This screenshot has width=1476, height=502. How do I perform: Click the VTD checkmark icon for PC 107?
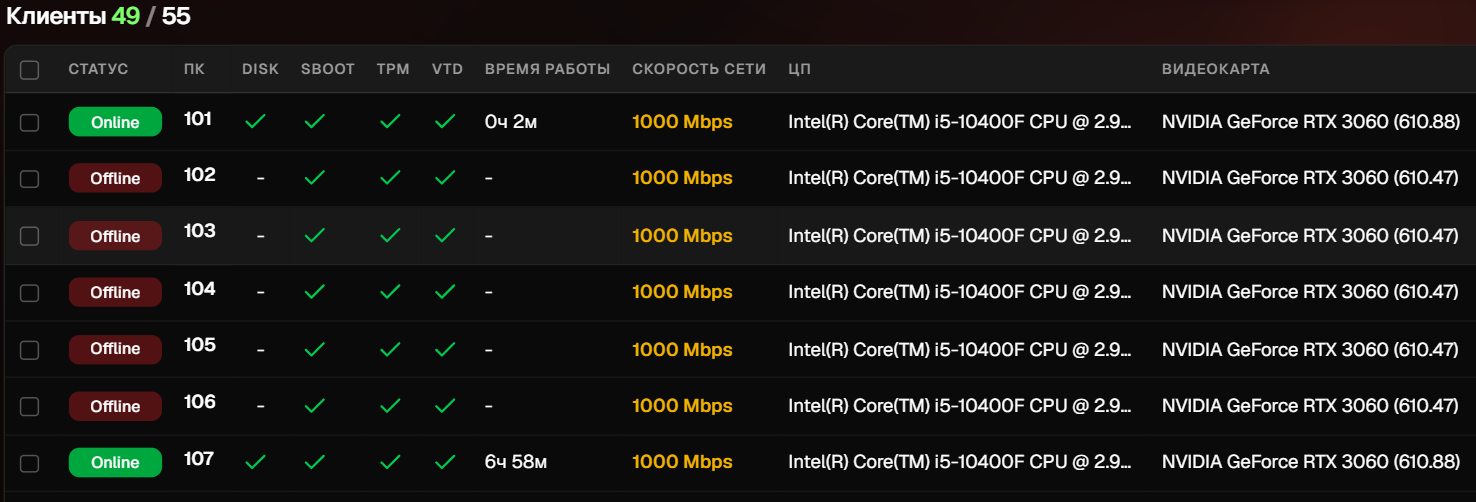445,462
